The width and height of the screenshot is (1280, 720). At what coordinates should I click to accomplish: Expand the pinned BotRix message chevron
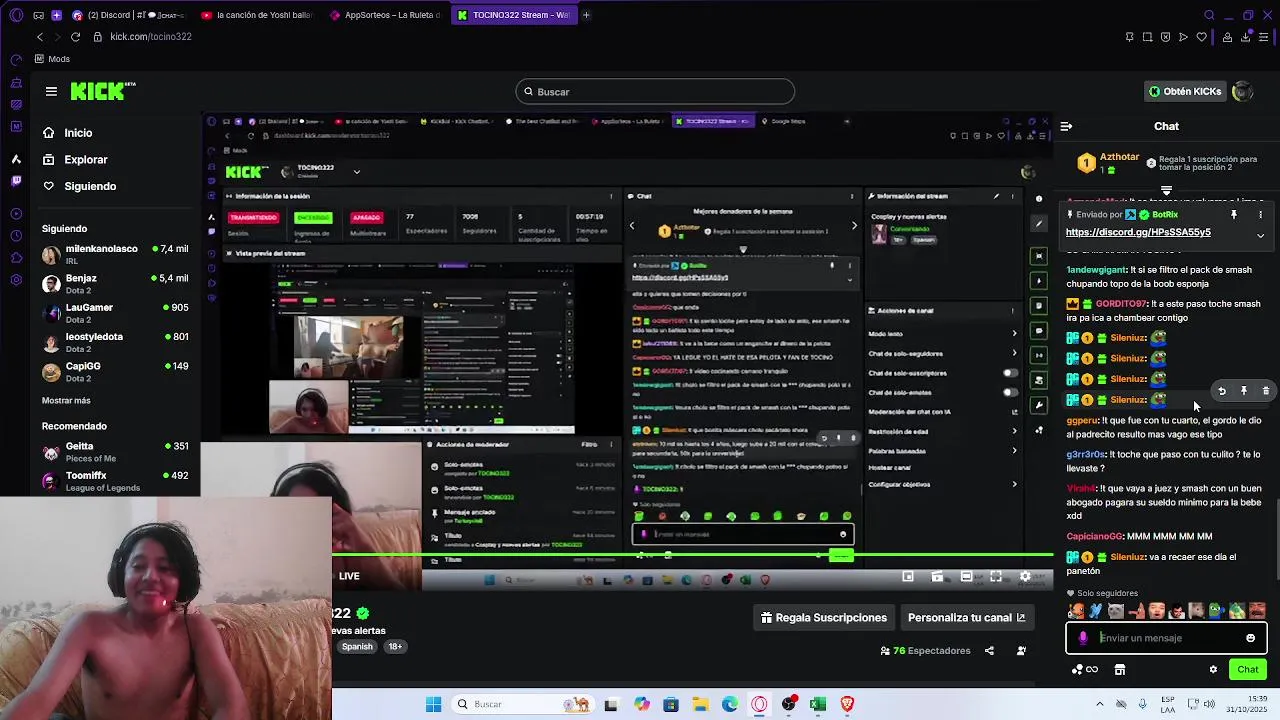point(1260,236)
